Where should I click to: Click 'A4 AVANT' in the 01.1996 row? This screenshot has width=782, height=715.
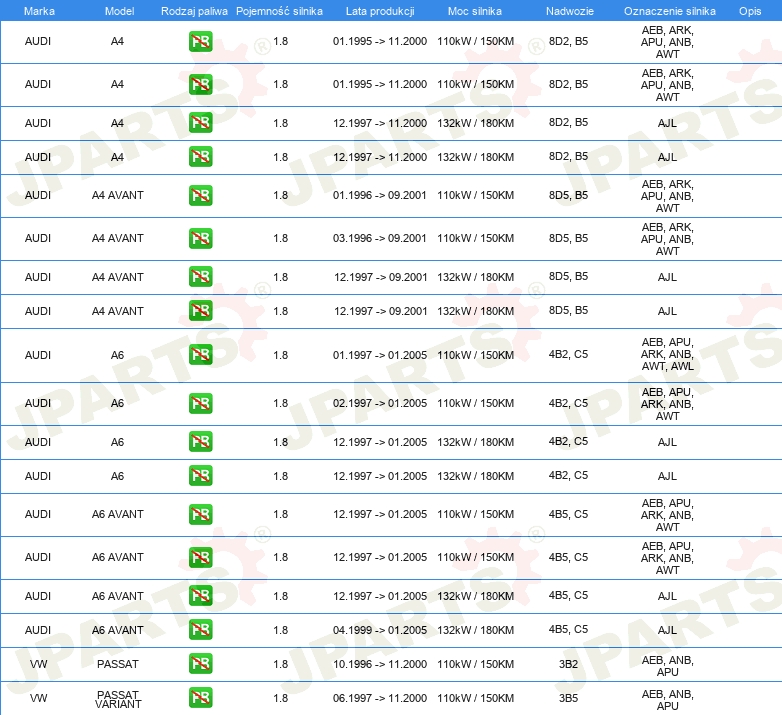click(x=118, y=195)
